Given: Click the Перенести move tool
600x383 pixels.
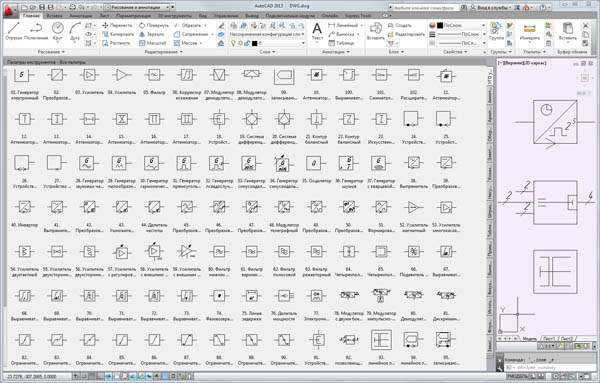Looking at the screenshot, I should point(117,25).
